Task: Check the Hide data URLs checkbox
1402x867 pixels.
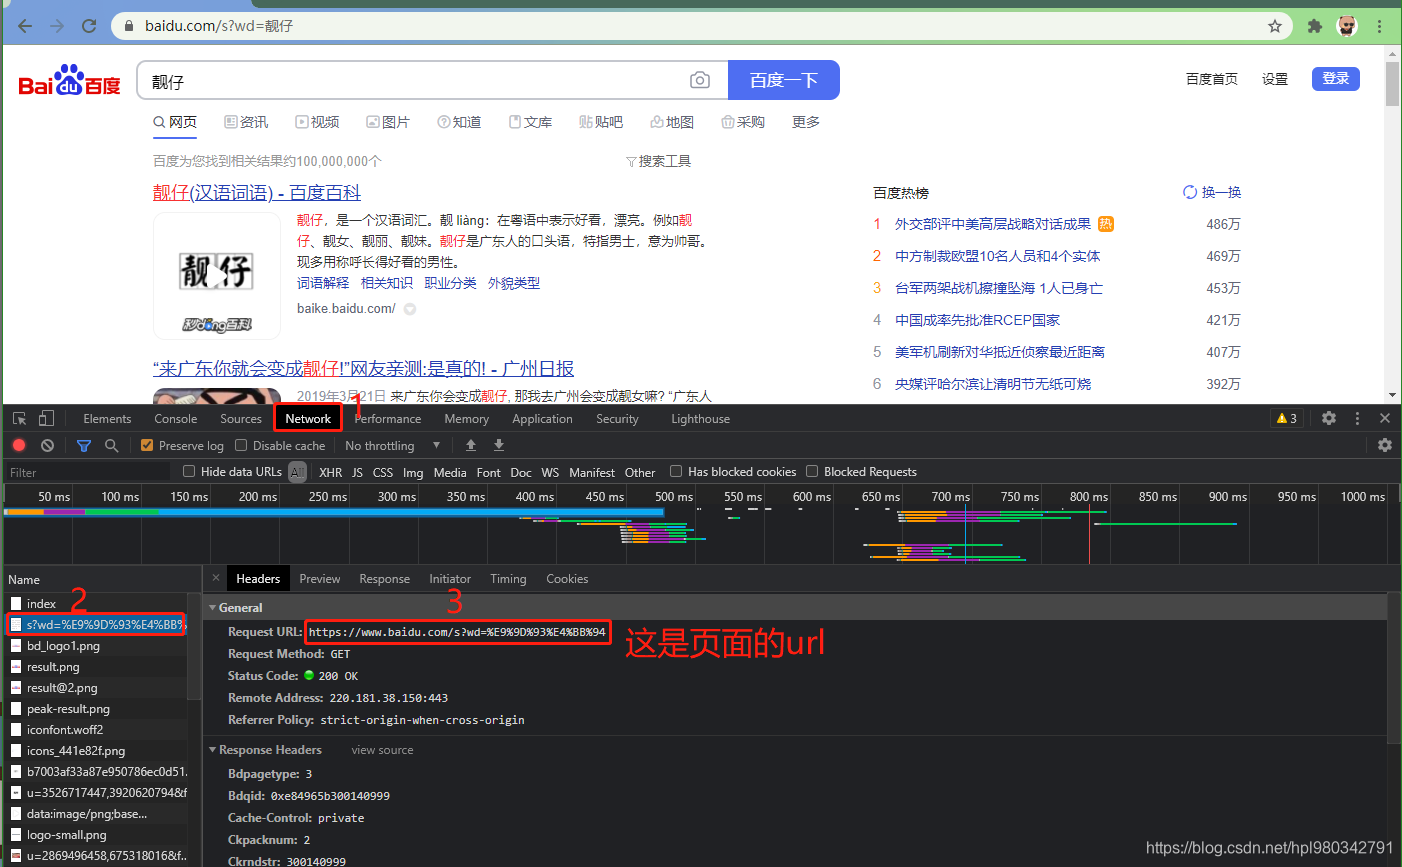Action: (189, 471)
